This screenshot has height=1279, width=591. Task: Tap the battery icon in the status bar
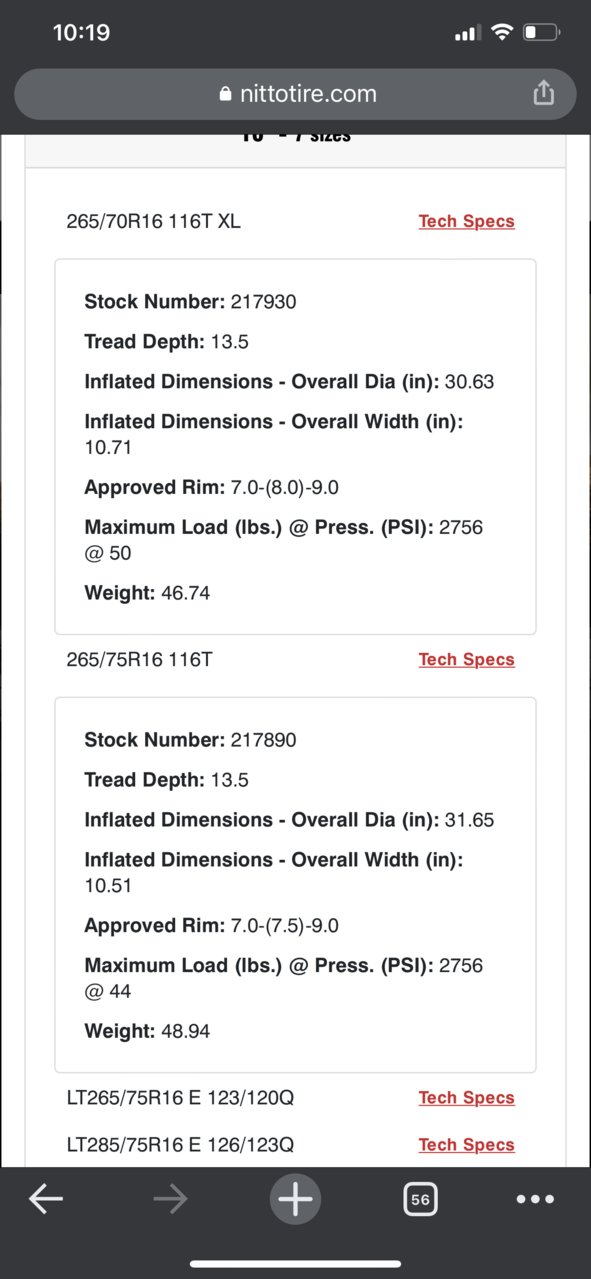543,33
